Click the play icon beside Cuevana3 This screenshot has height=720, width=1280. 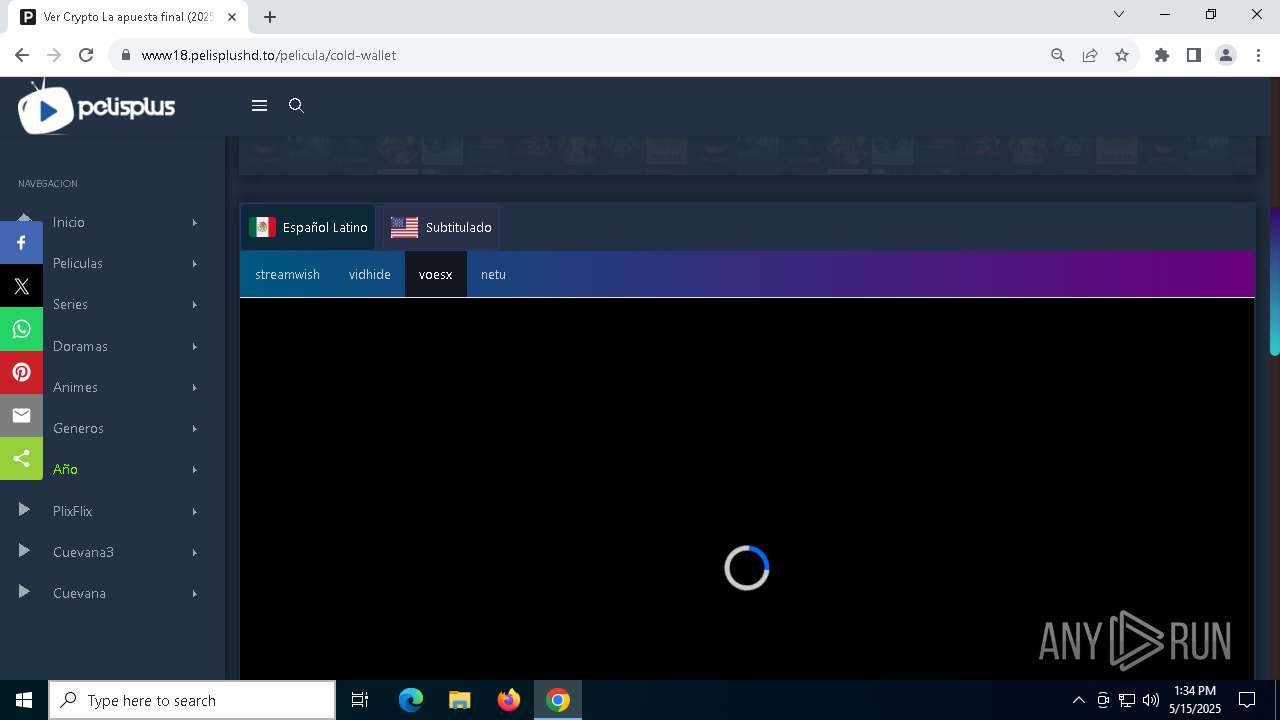pos(24,551)
